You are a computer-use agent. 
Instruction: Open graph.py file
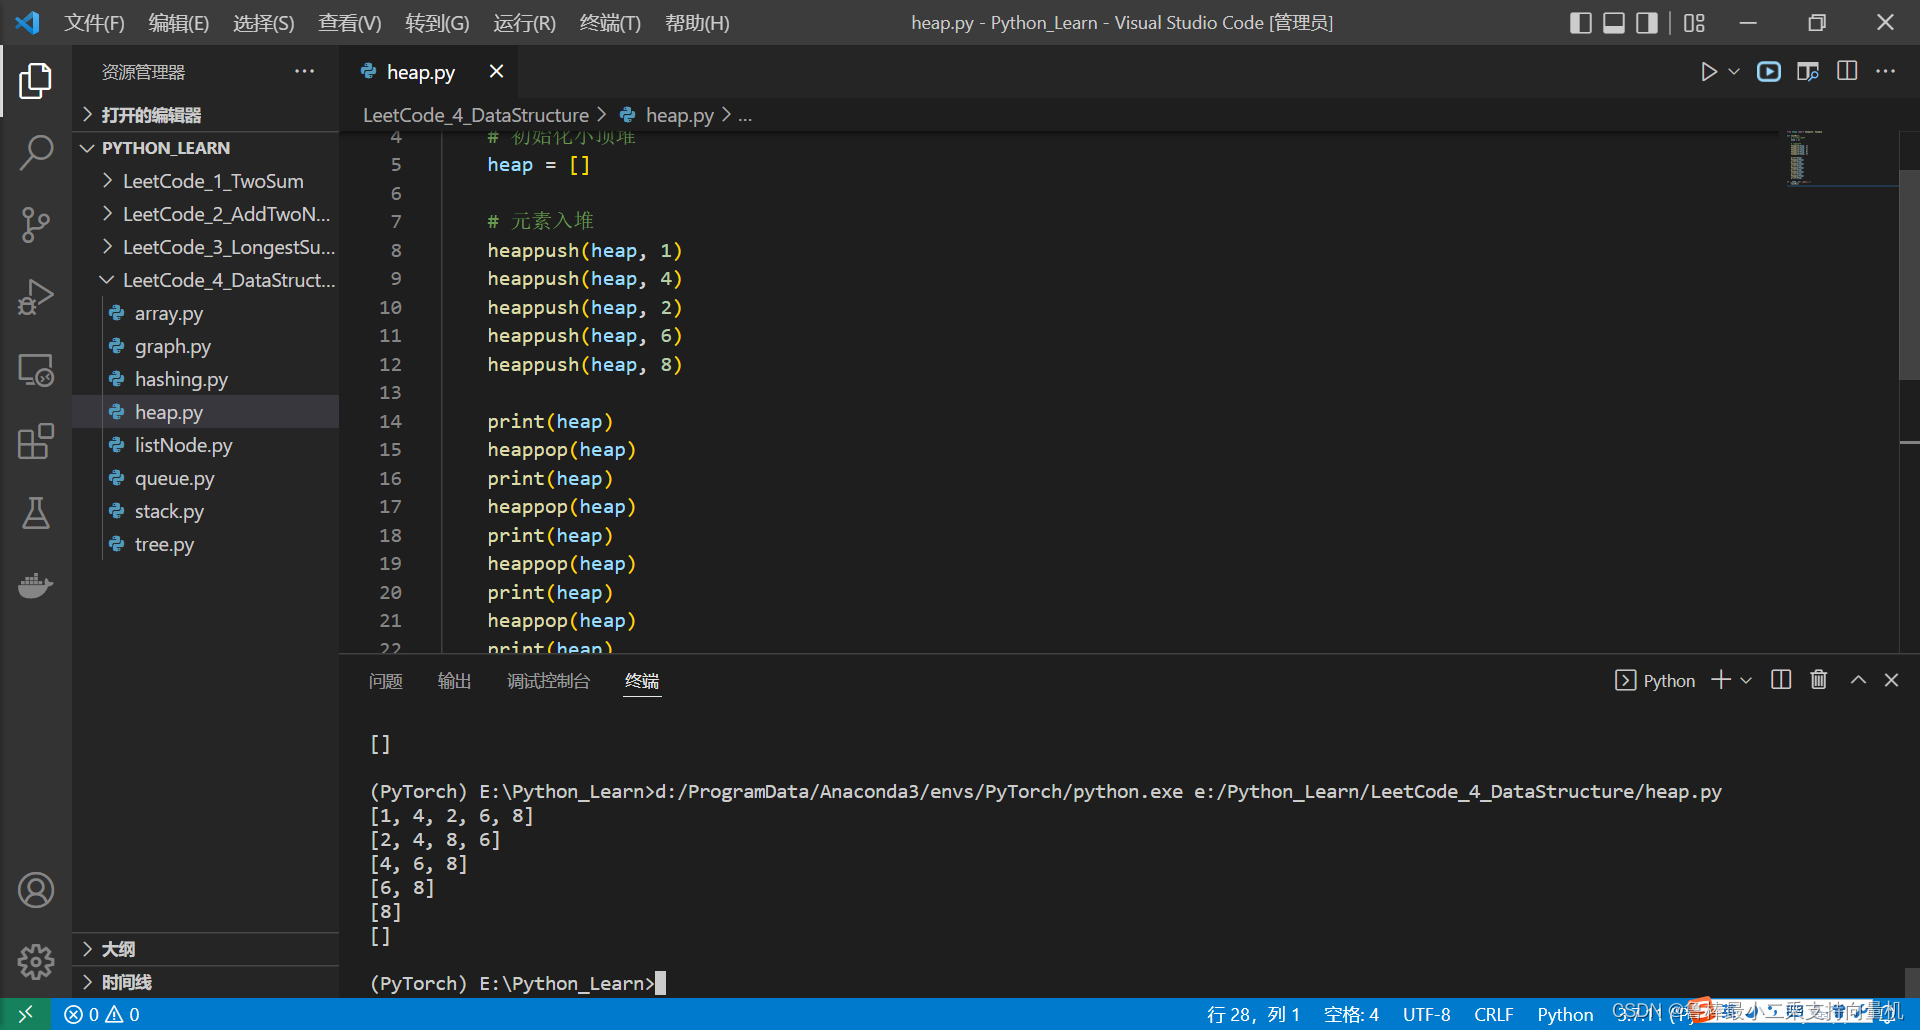(x=206, y=346)
